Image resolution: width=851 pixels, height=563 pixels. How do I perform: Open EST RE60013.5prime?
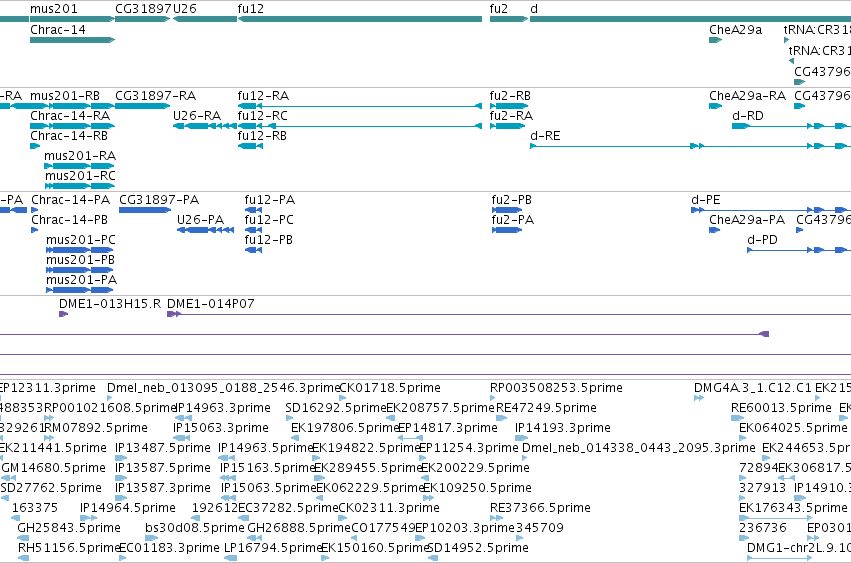click(x=782, y=408)
